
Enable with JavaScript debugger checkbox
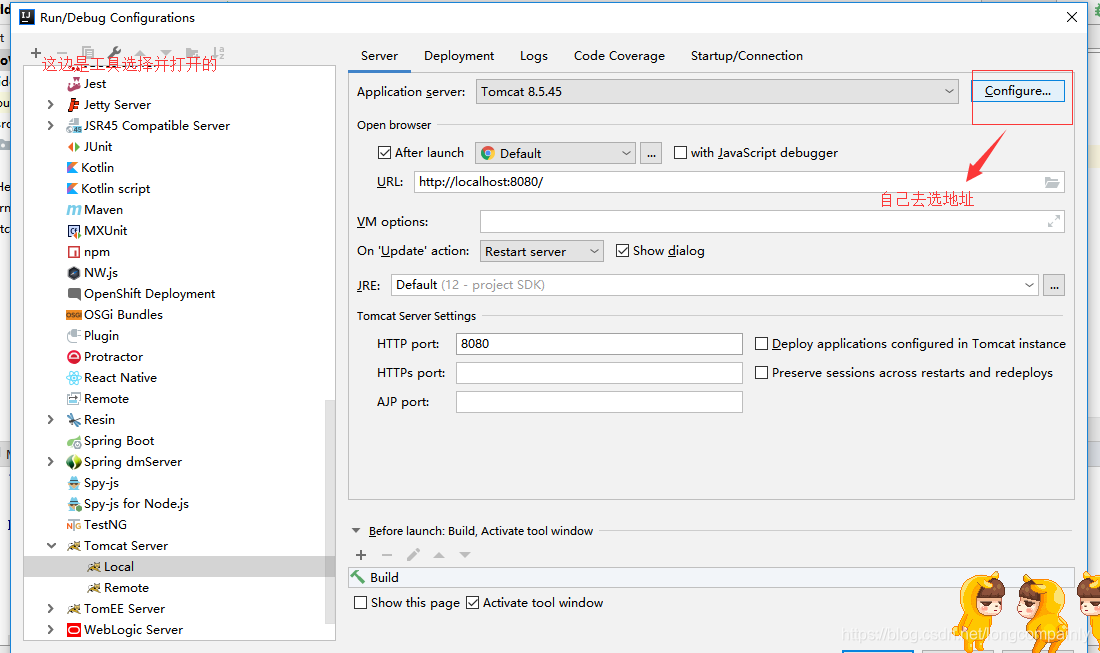pos(680,152)
